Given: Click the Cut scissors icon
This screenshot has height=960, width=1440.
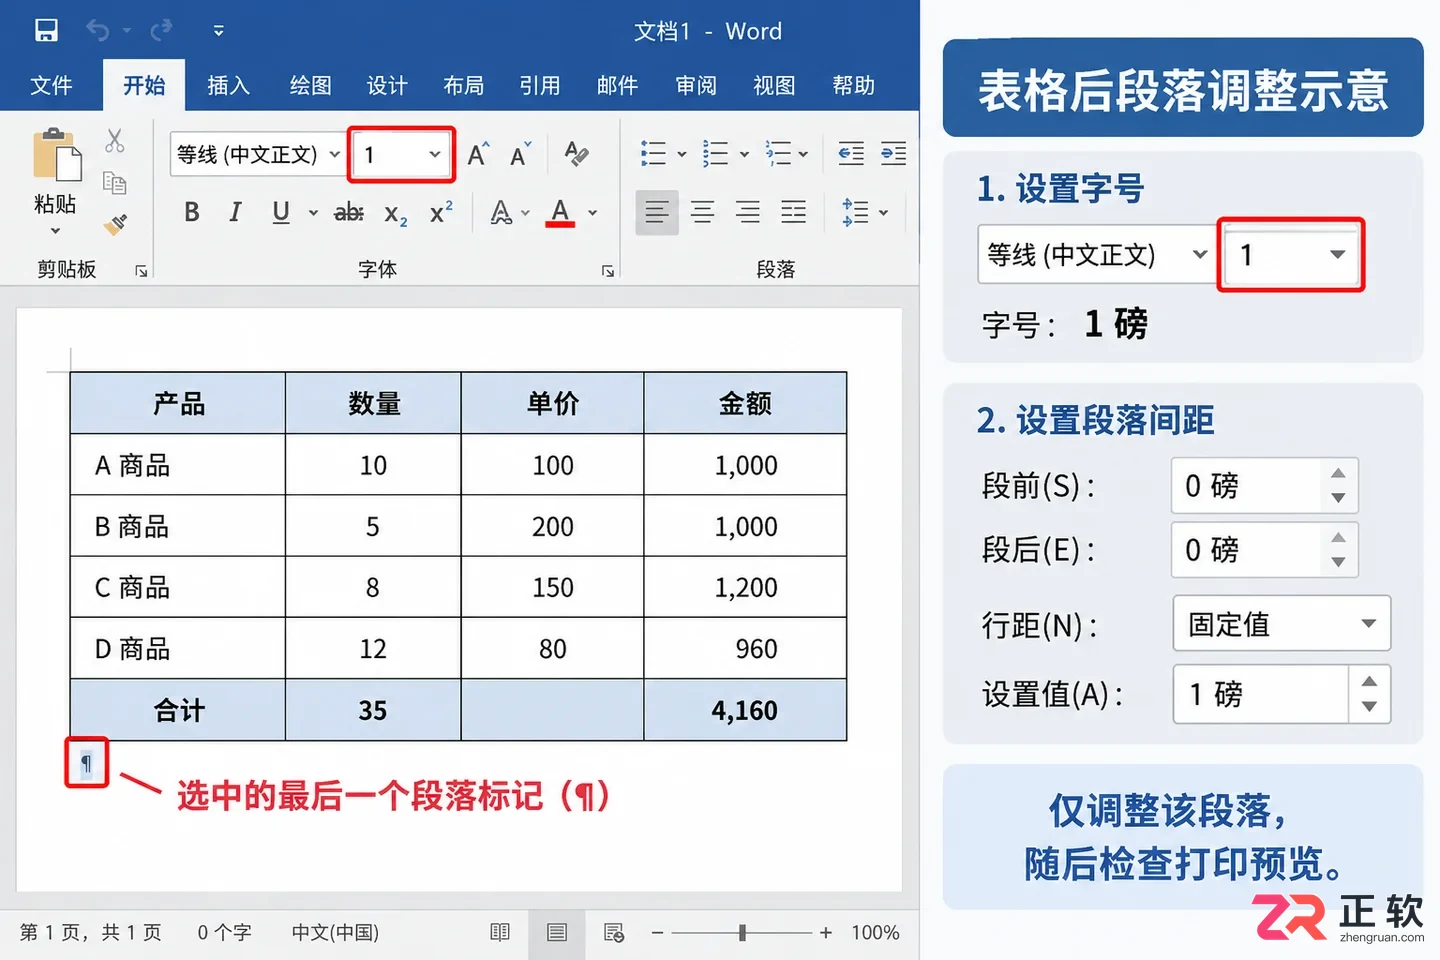Looking at the screenshot, I should 115,141.
